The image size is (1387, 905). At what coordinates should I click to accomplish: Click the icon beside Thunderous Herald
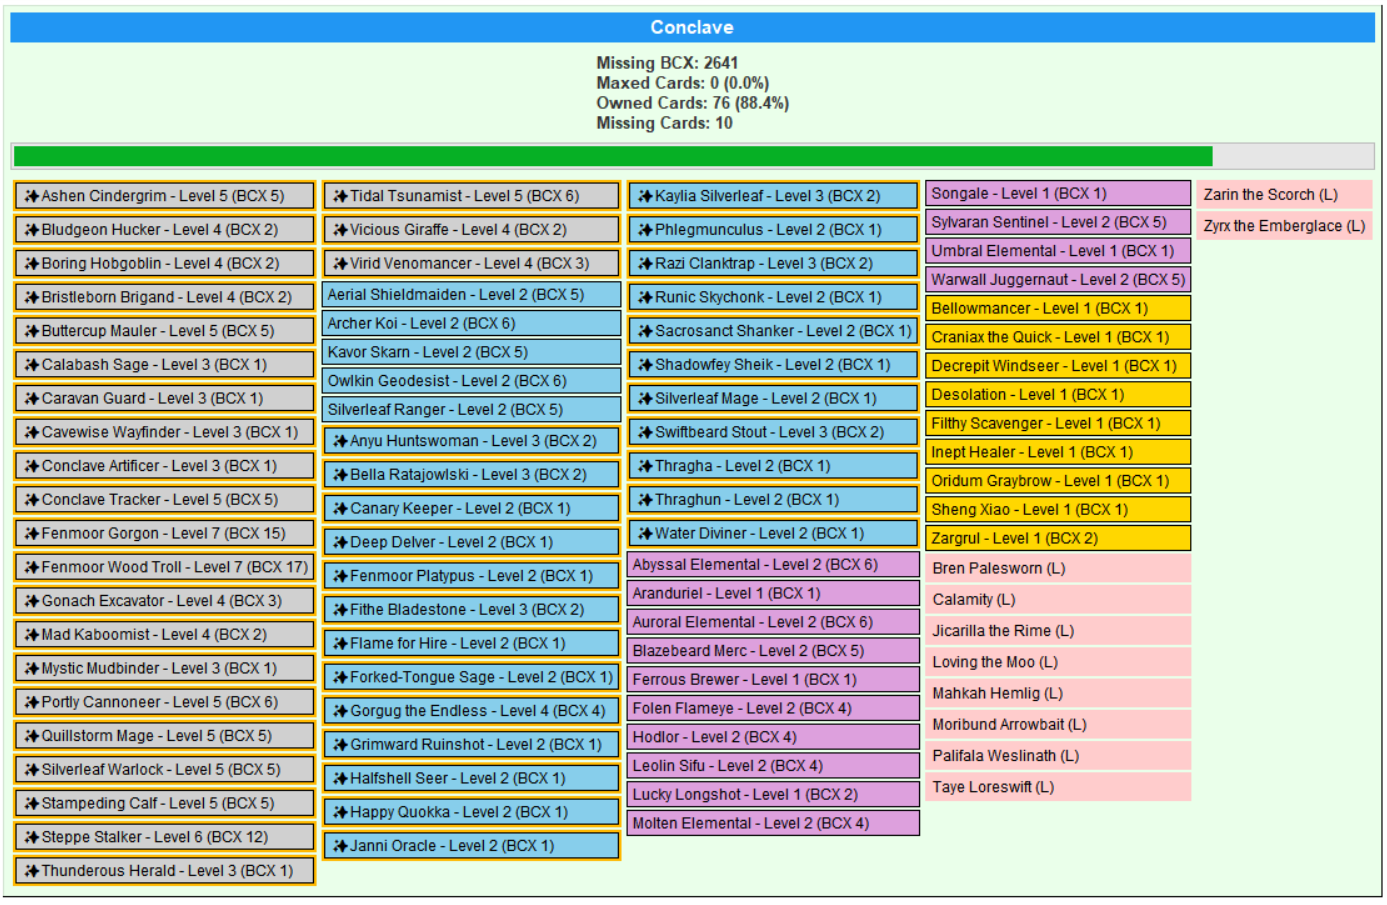(32, 871)
